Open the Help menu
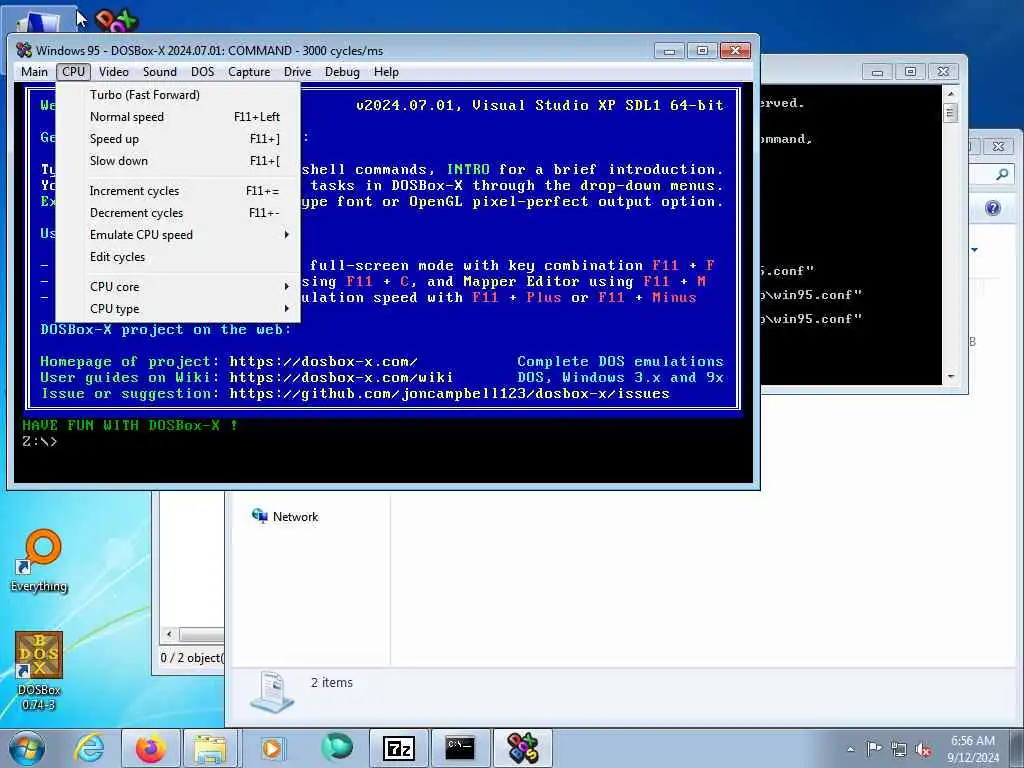Screen dimensions: 1024x768 [x=386, y=72]
